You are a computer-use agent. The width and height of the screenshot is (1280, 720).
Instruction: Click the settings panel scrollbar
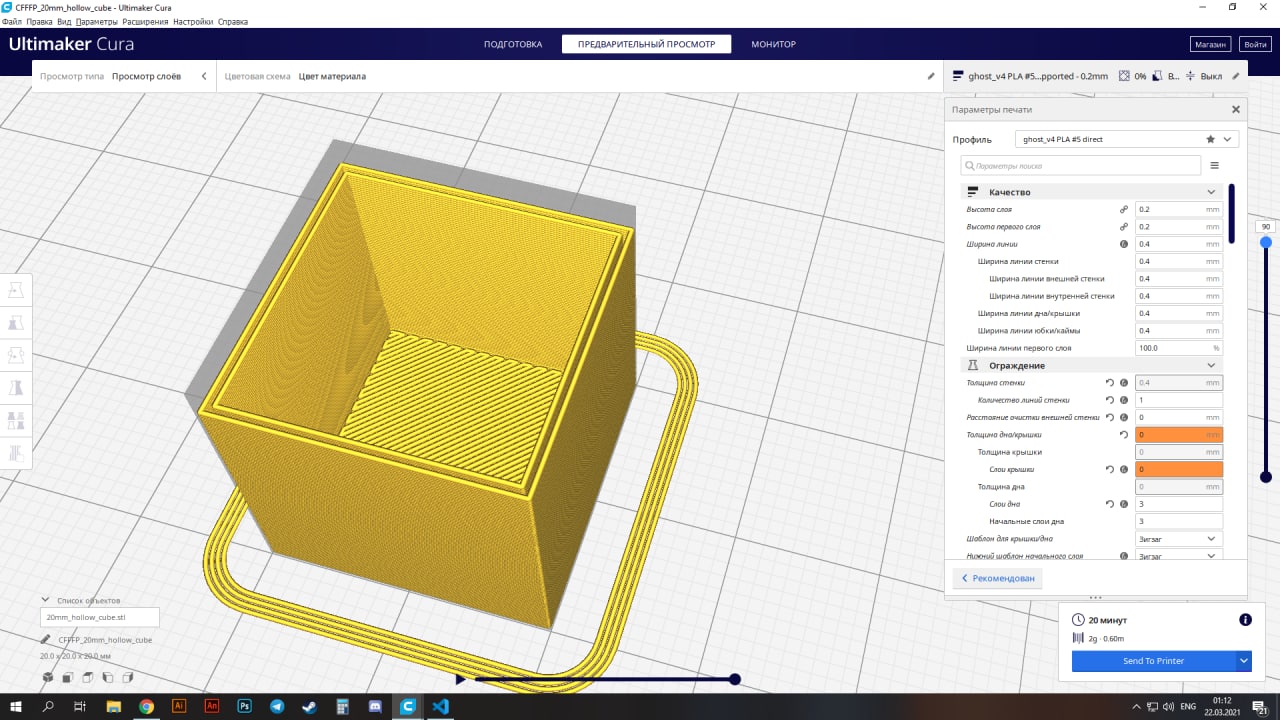point(1232,213)
